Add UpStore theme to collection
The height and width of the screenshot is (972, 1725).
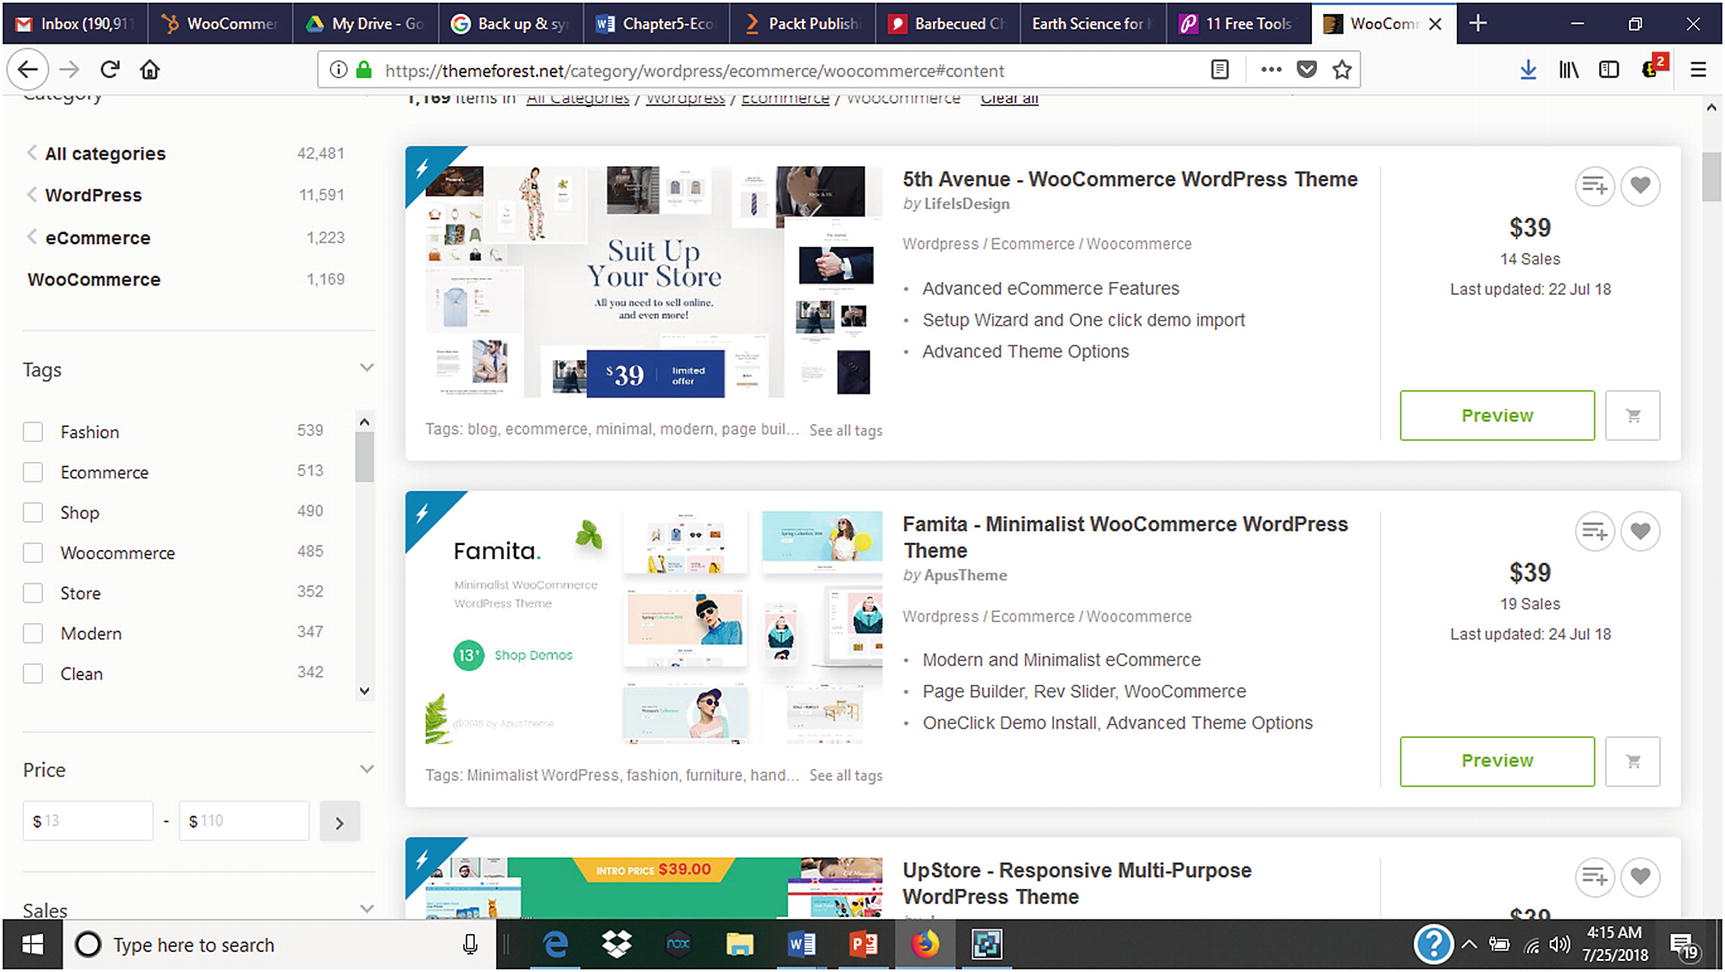pos(1595,877)
